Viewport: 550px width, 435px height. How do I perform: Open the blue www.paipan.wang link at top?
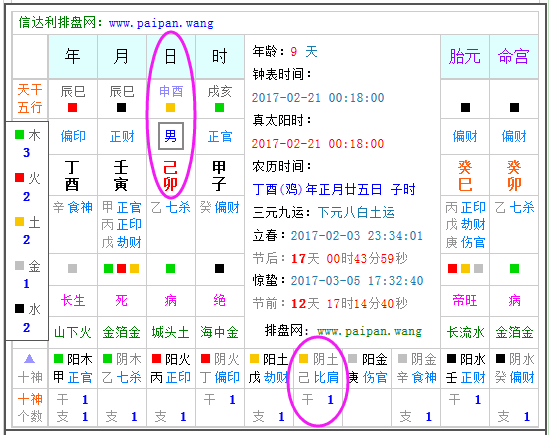(x=161, y=23)
